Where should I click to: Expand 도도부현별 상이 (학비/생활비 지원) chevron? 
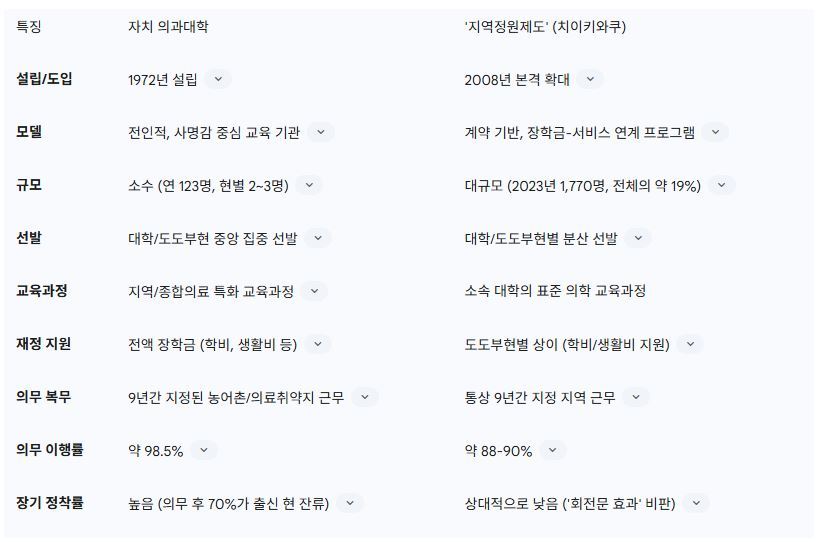(690, 344)
